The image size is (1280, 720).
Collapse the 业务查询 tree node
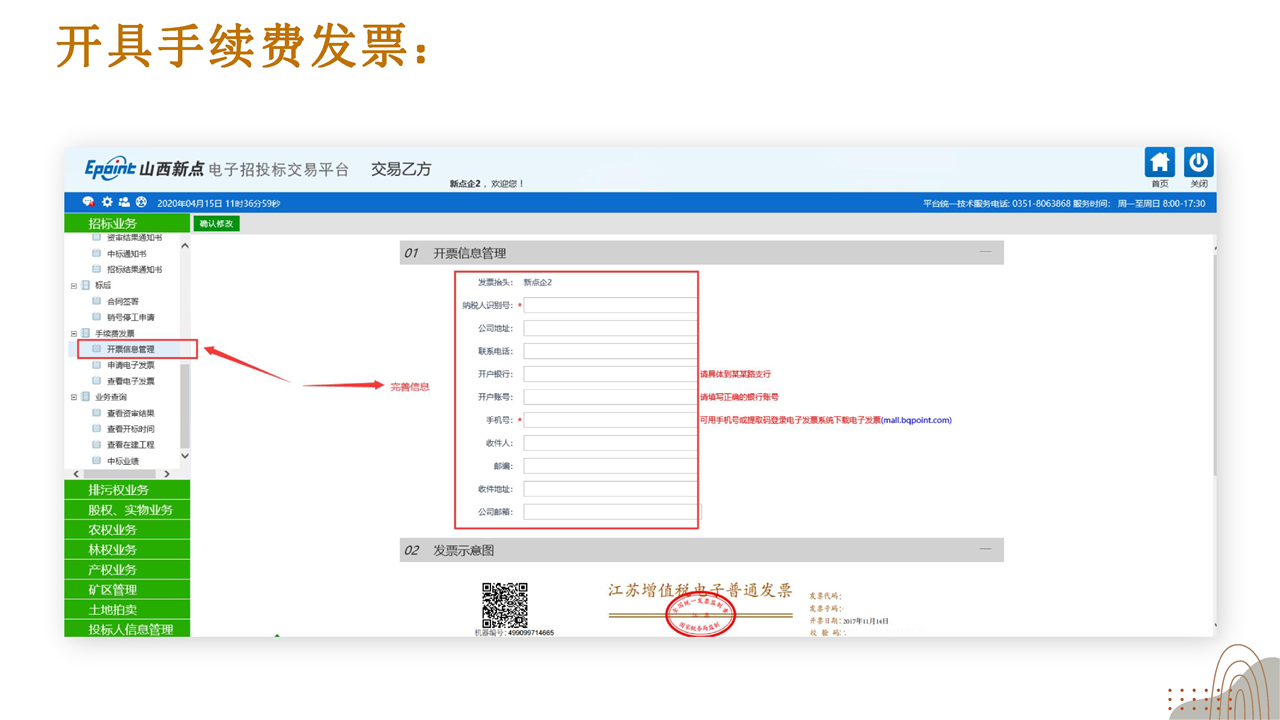click(x=74, y=397)
